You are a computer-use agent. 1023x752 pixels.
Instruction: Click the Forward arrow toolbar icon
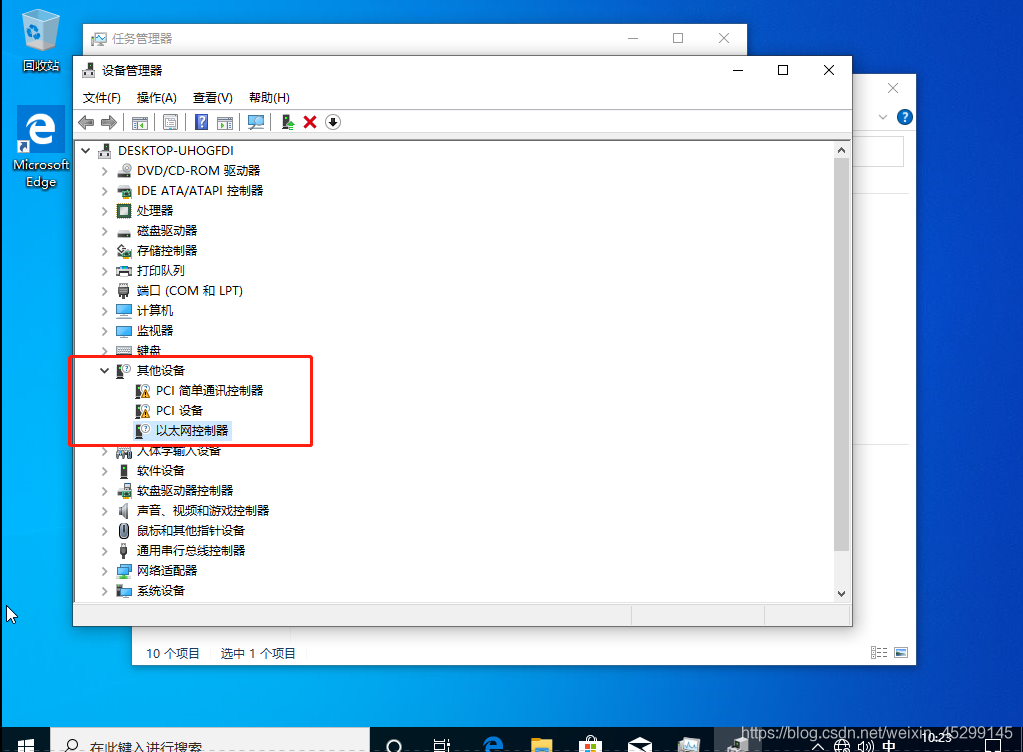coord(109,122)
